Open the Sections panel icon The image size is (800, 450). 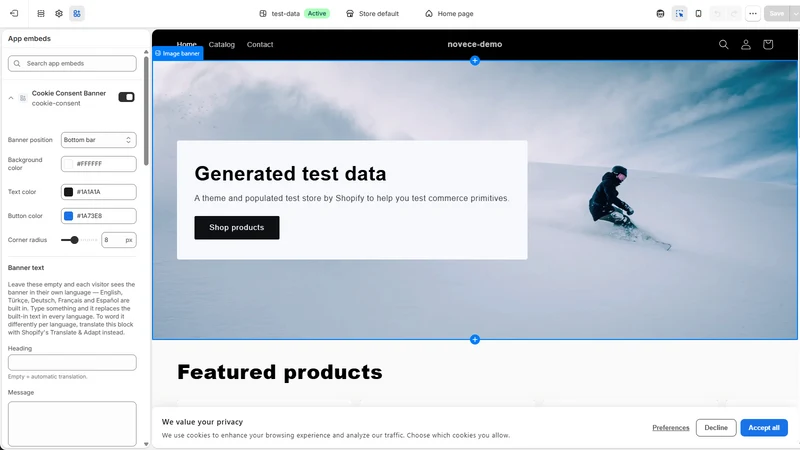tap(41, 13)
